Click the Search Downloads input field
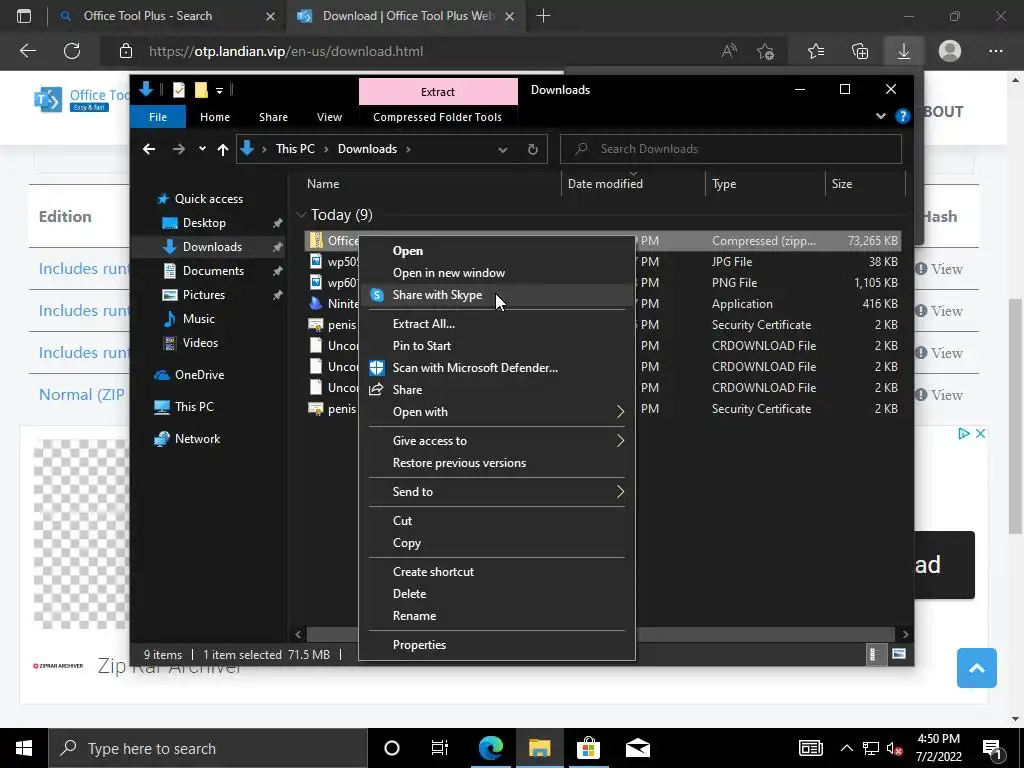1024x768 pixels. pyautogui.click(x=731, y=149)
